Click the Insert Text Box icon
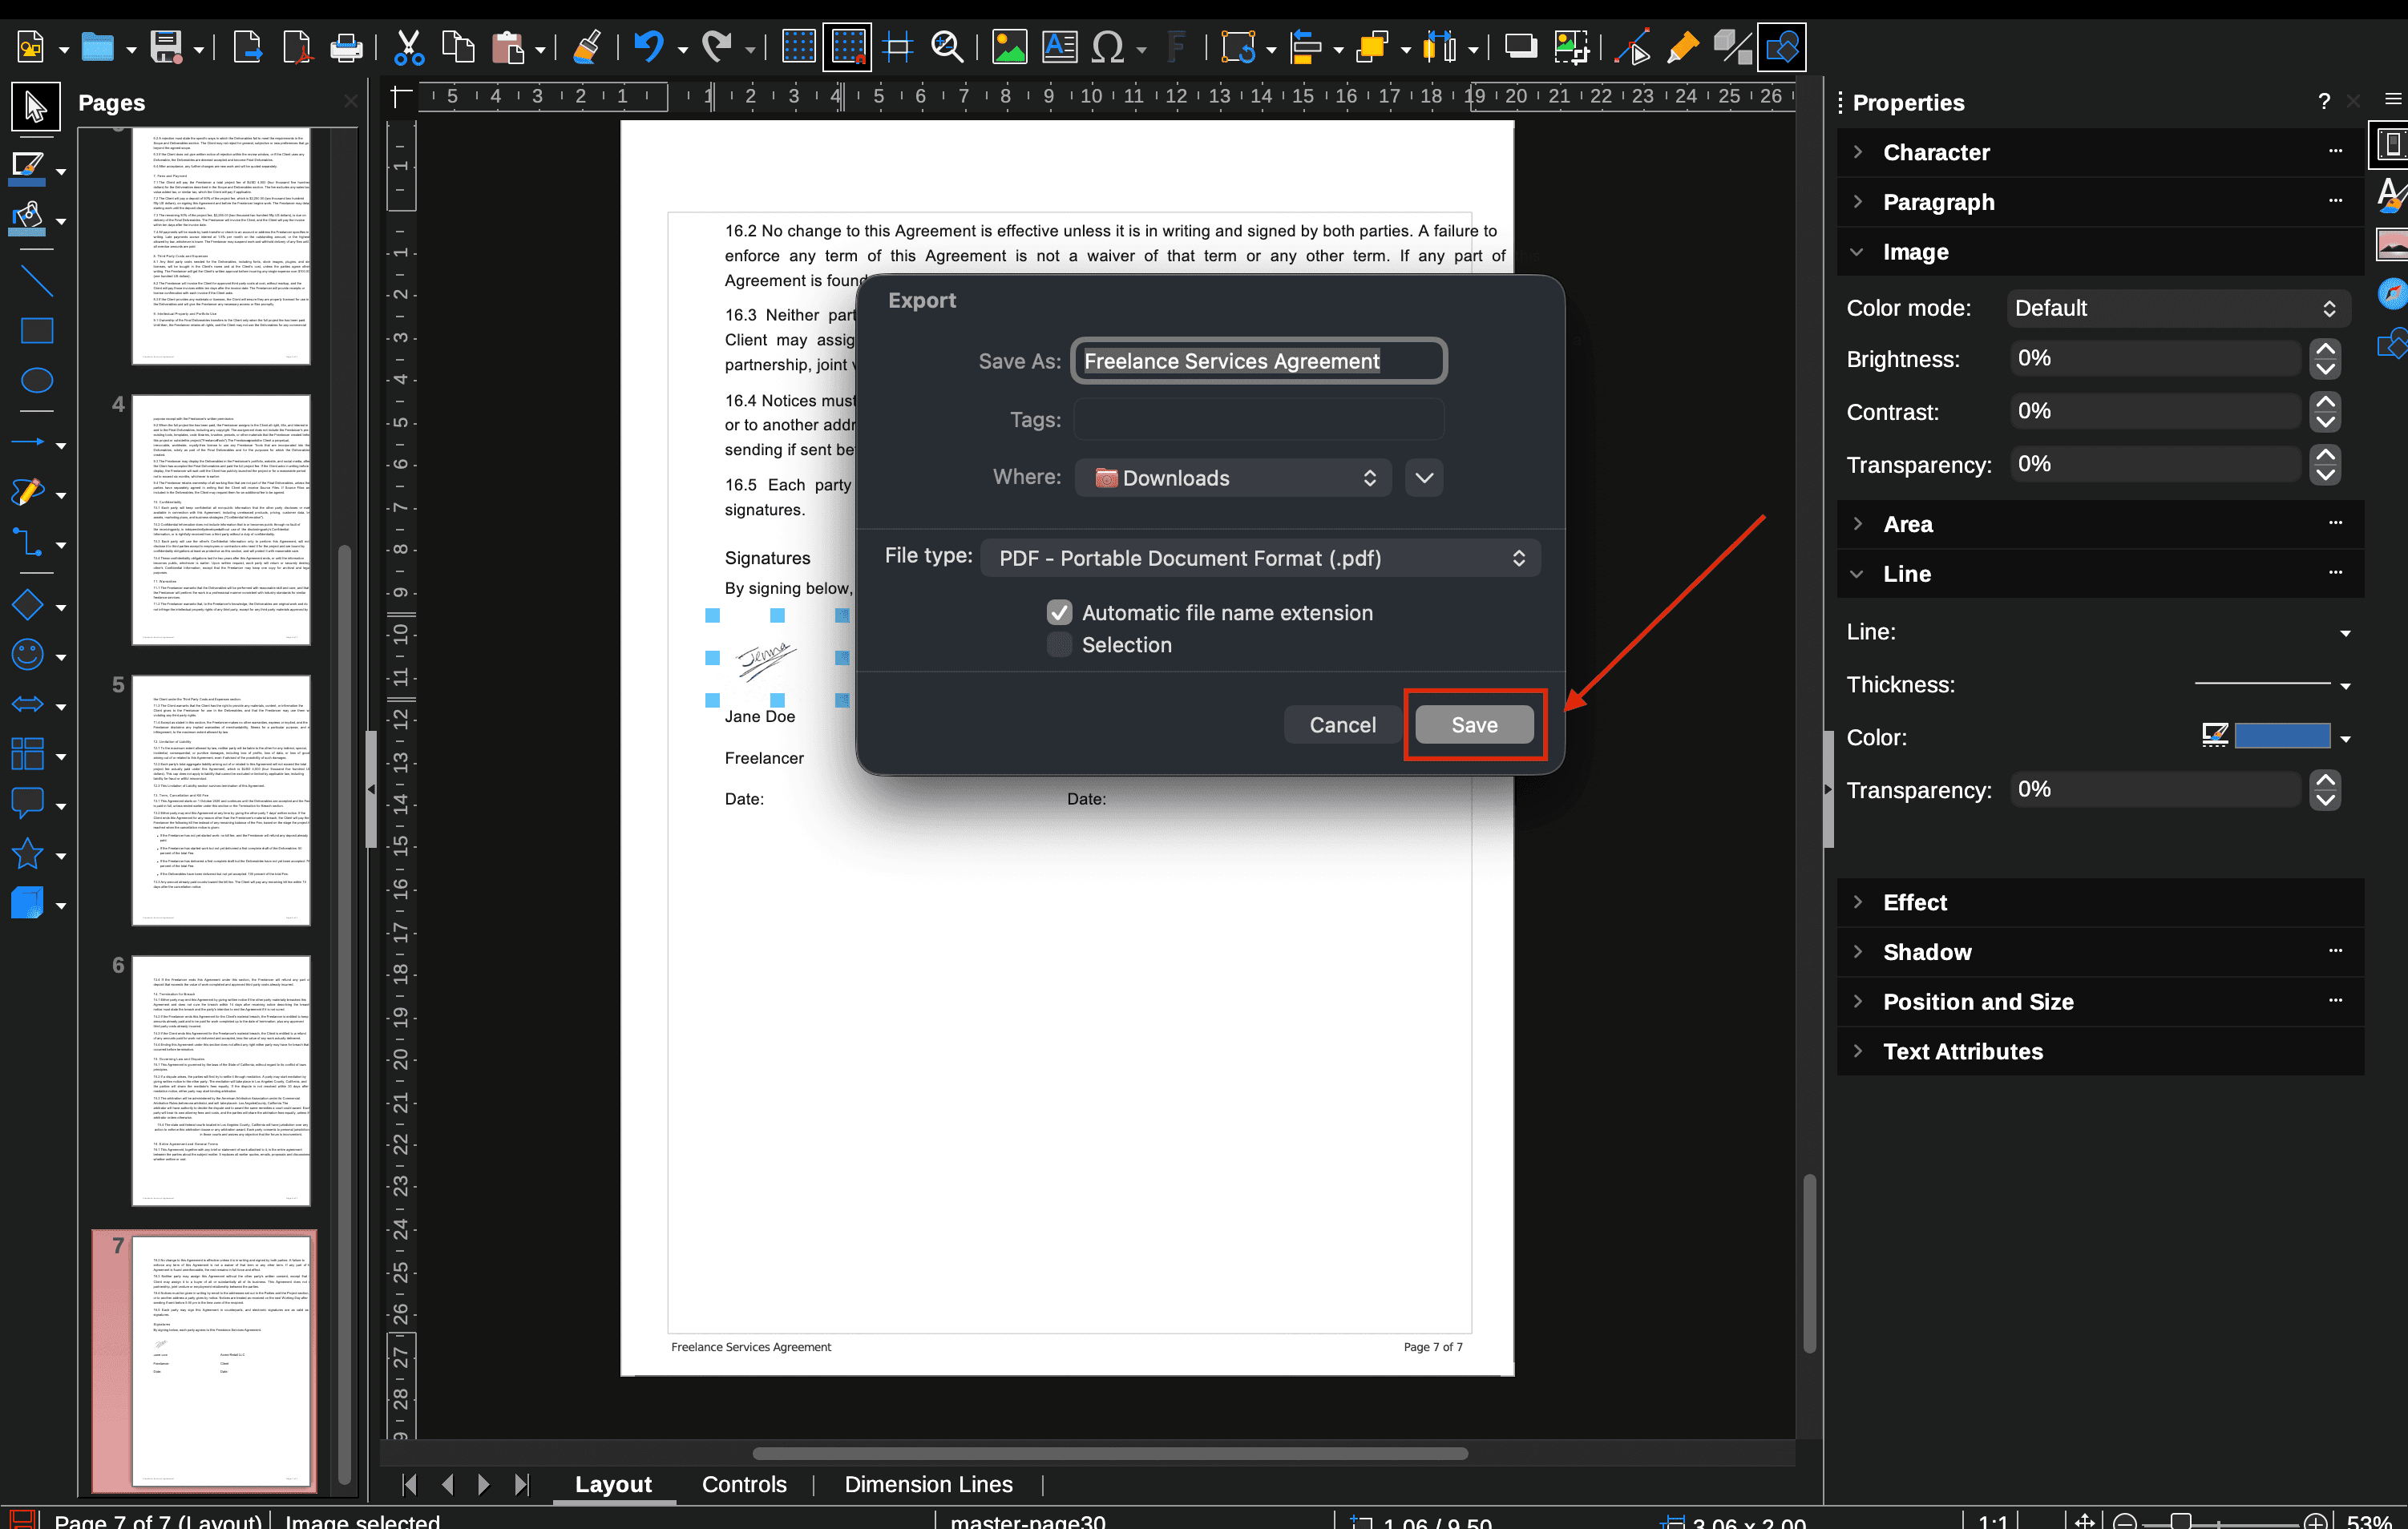The image size is (2408, 1529). pos(1059,47)
